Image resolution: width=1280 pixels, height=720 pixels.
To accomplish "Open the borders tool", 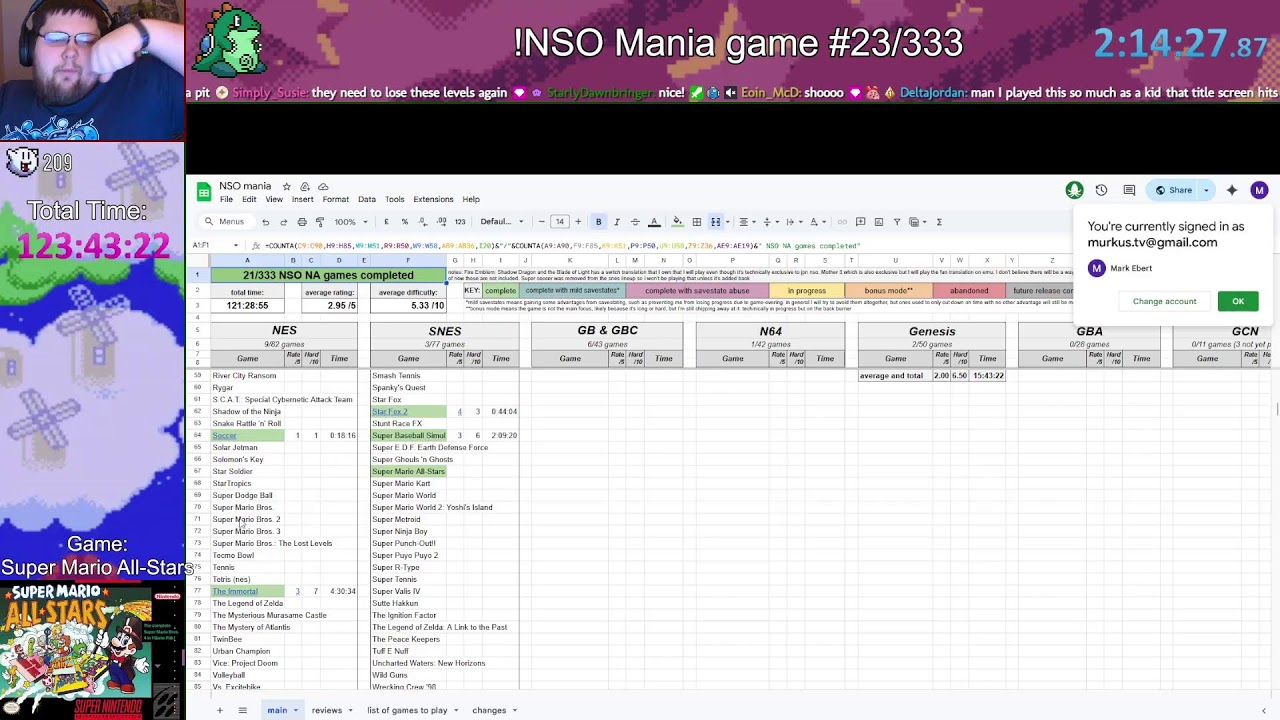I will pos(696,222).
